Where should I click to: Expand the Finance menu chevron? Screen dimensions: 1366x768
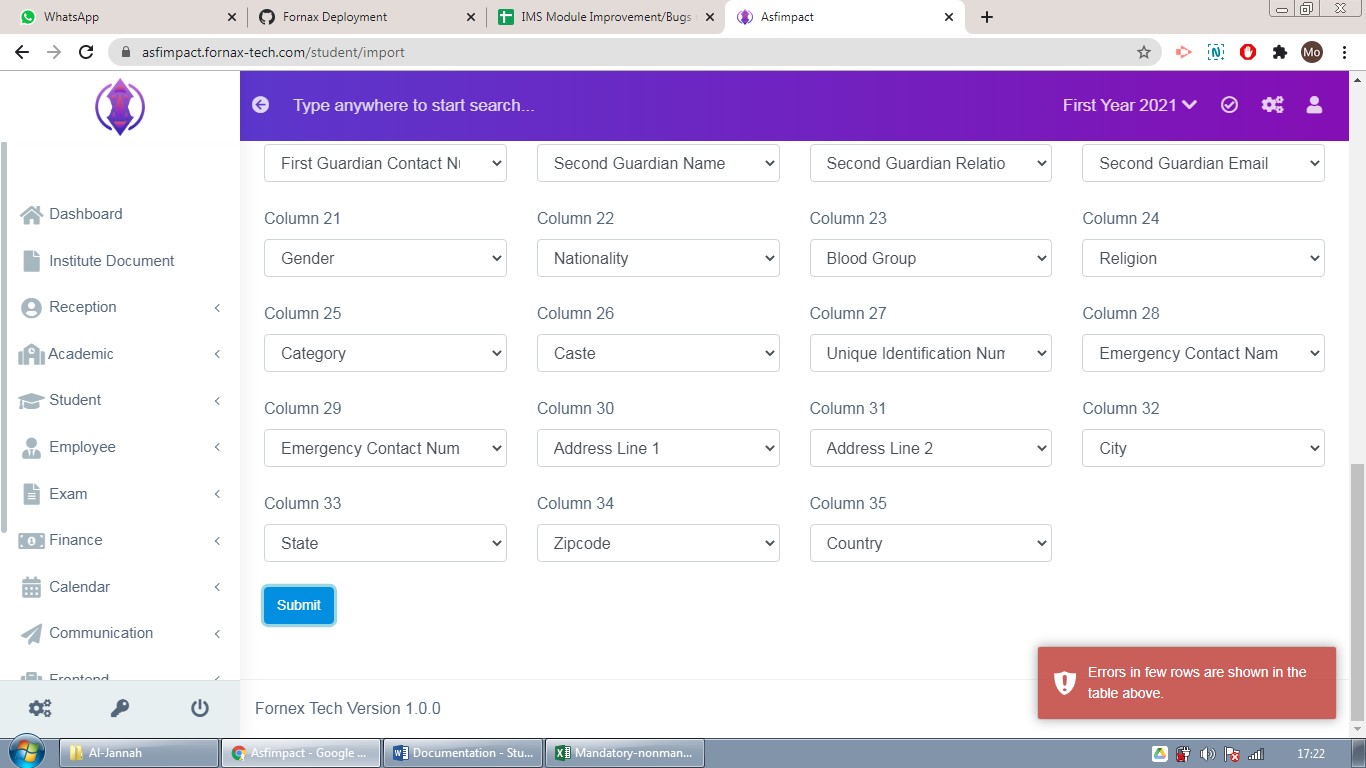[x=217, y=541]
